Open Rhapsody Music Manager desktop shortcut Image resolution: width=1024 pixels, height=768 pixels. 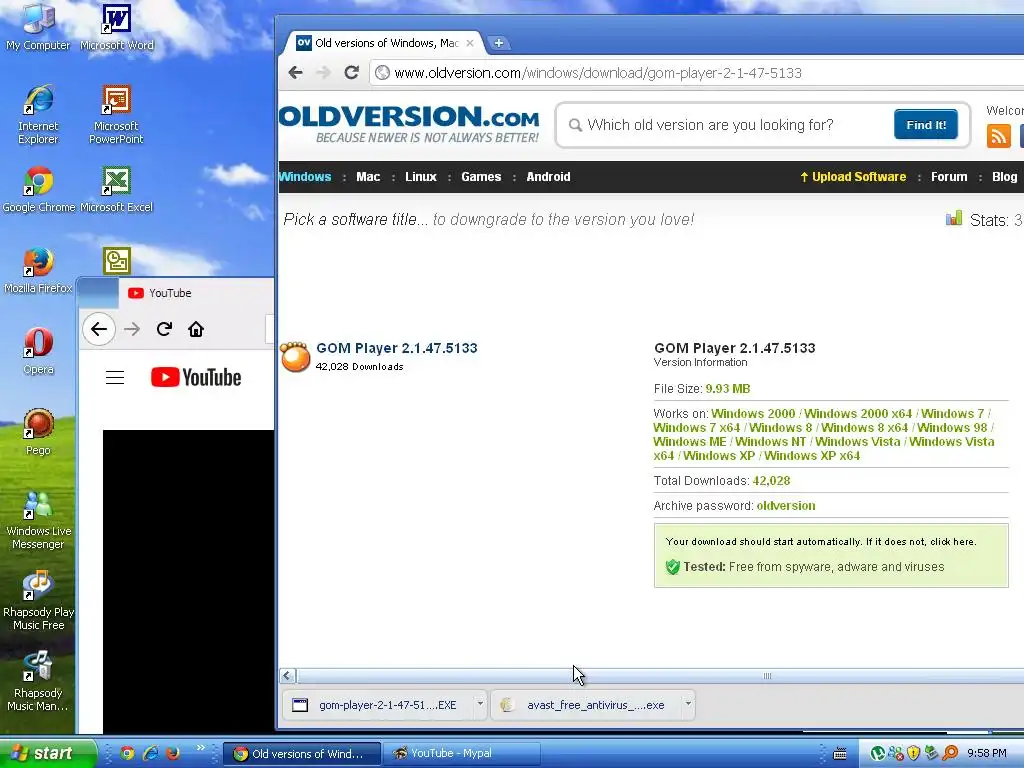click(38, 682)
